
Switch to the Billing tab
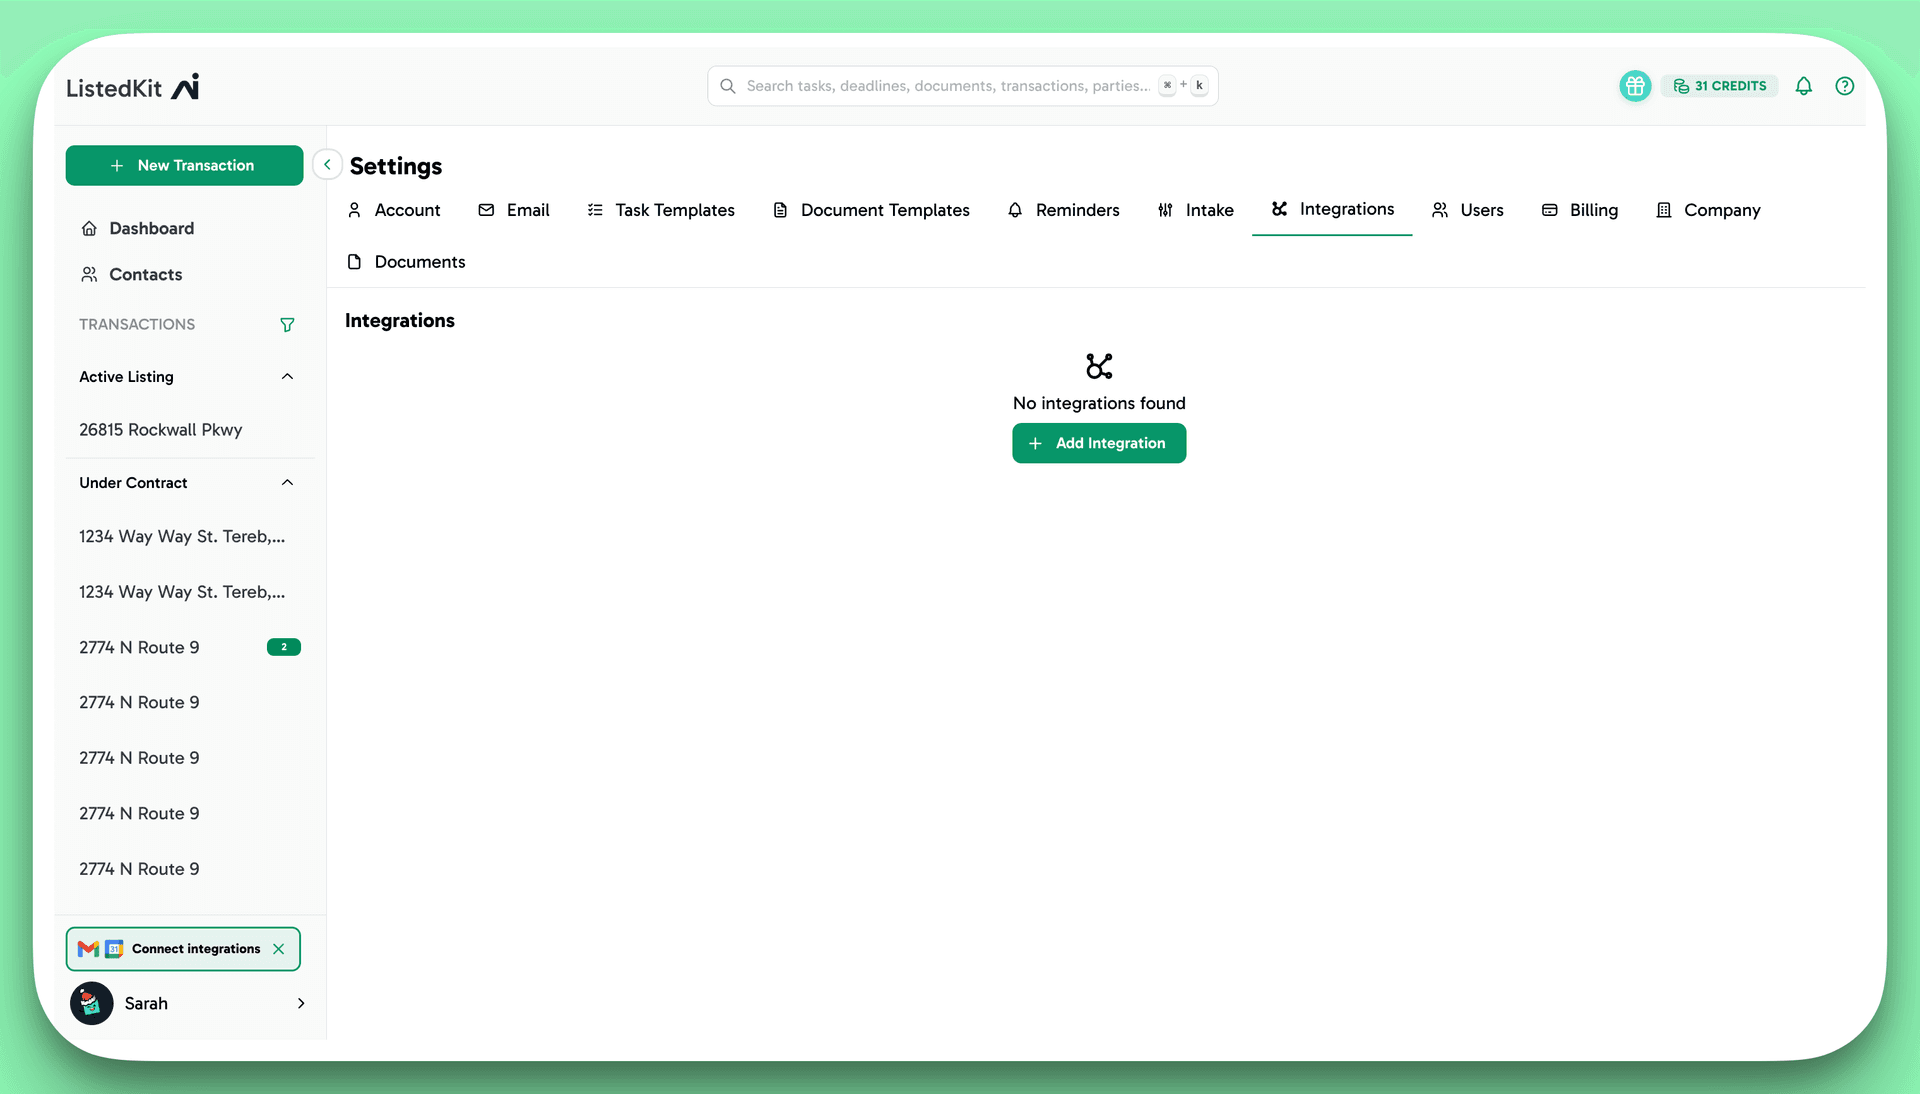[x=1592, y=210]
